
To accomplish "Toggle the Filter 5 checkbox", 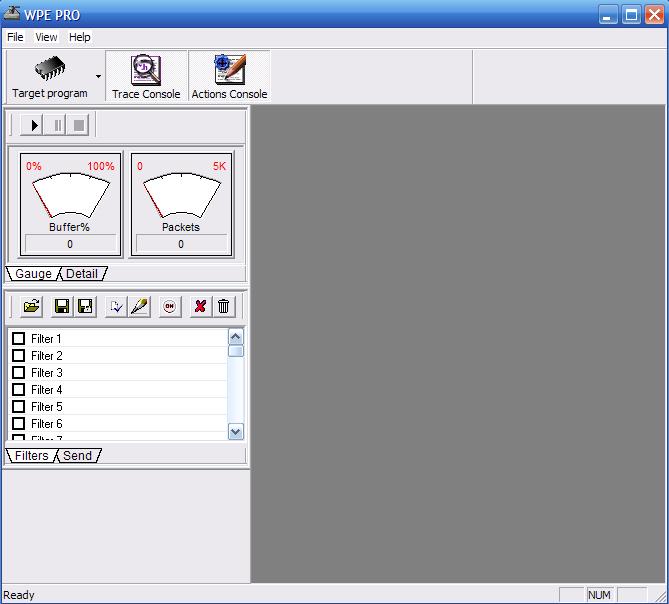I will 18,407.
